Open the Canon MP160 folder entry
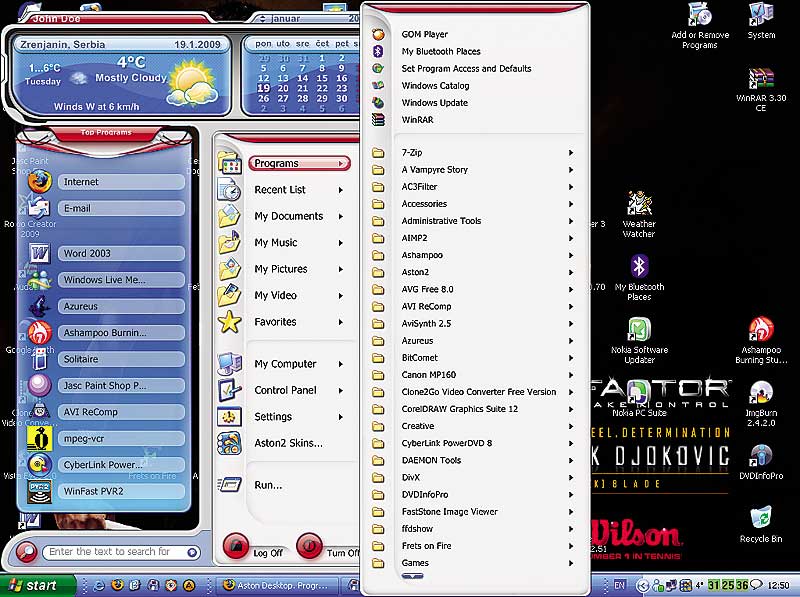Screen dimensions: 800x597 [x=429, y=375]
